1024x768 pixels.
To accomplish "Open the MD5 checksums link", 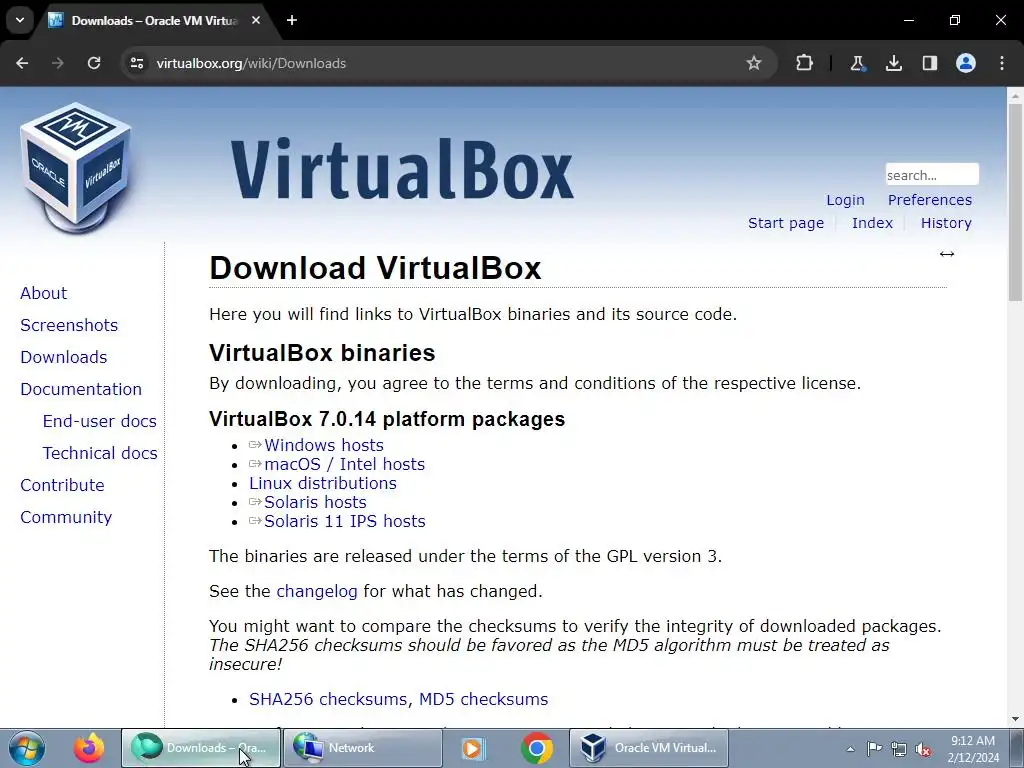I will pyautogui.click(x=483, y=699).
